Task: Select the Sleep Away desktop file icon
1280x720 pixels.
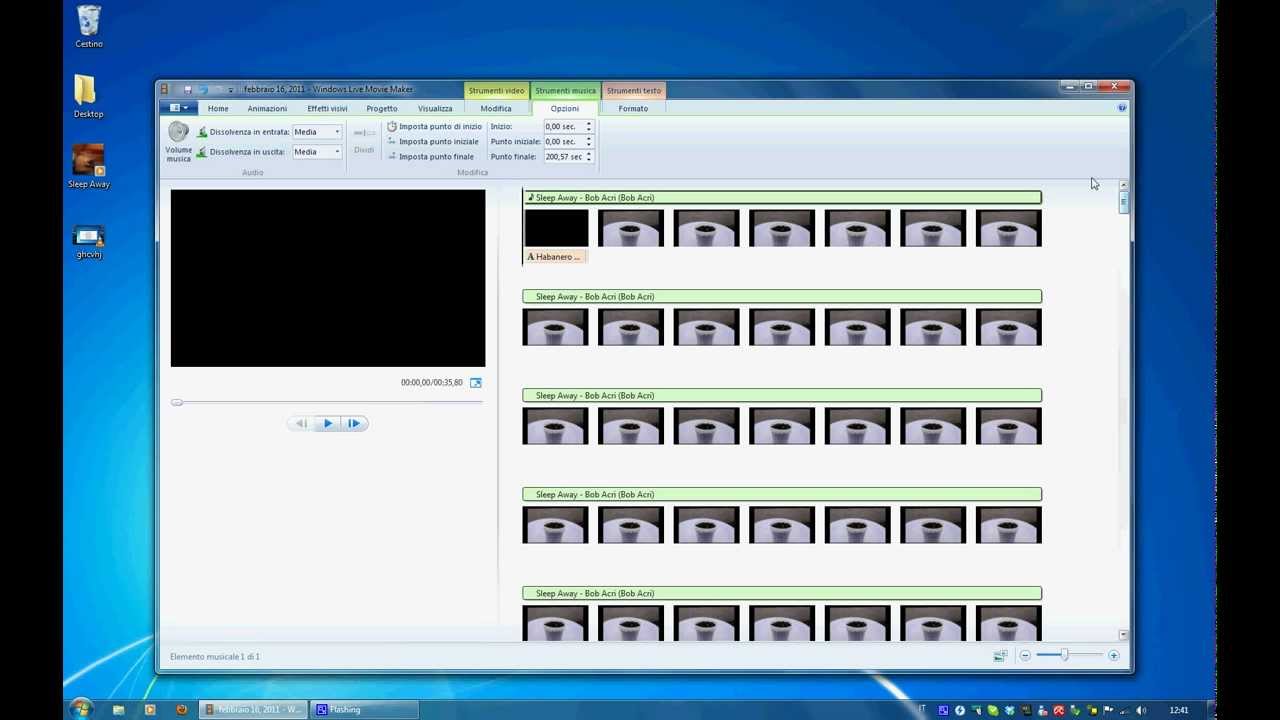Action: click(89, 167)
